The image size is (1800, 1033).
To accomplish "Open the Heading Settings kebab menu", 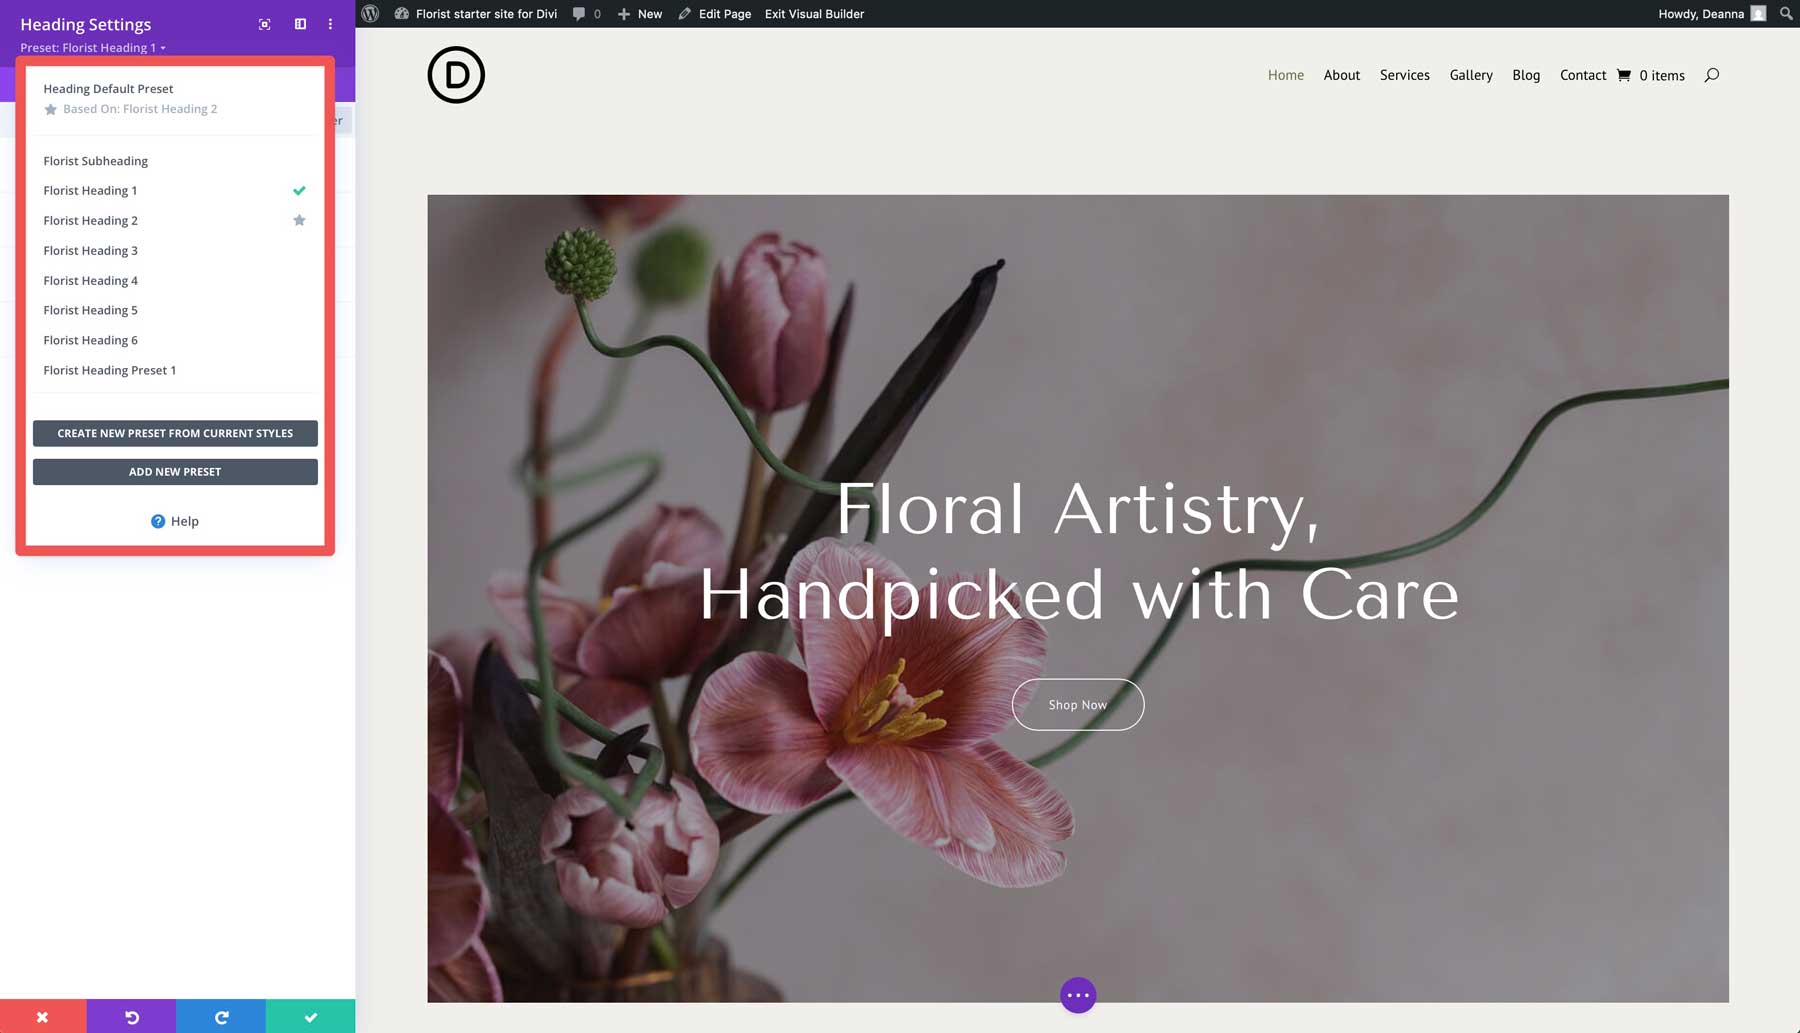I will point(330,24).
